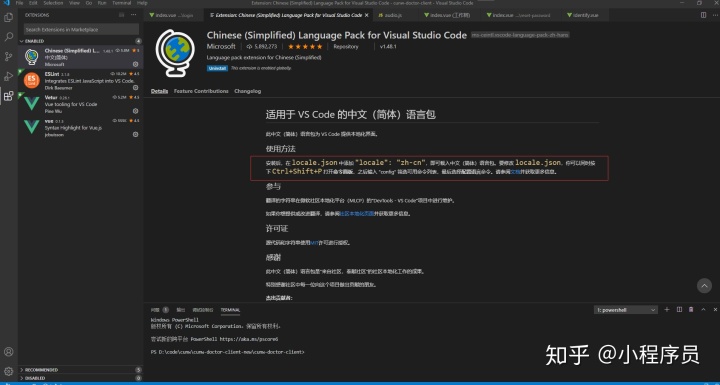Select the Extensions view icon
The width and height of the screenshot is (720, 385).
pyautogui.click(x=8, y=96)
